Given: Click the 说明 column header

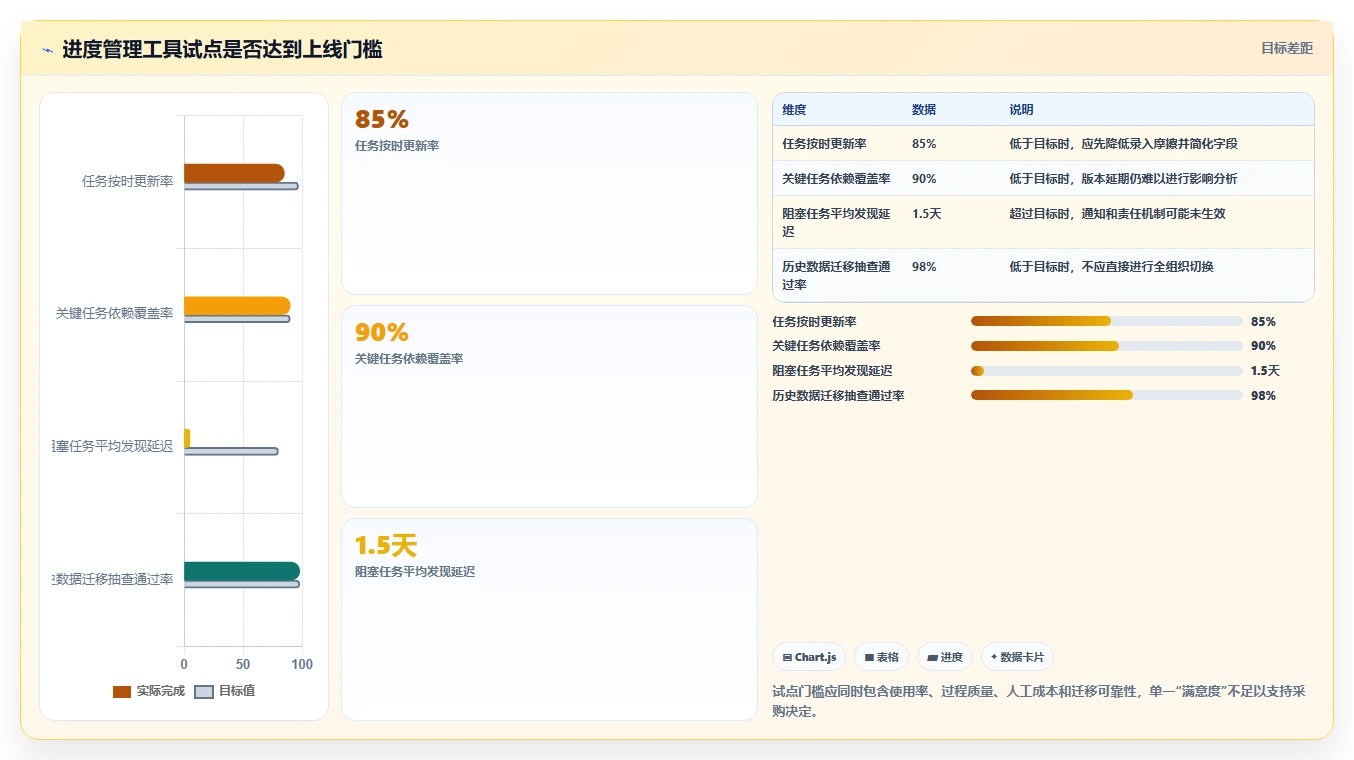Looking at the screenshot, I should tap(1021, 110).
